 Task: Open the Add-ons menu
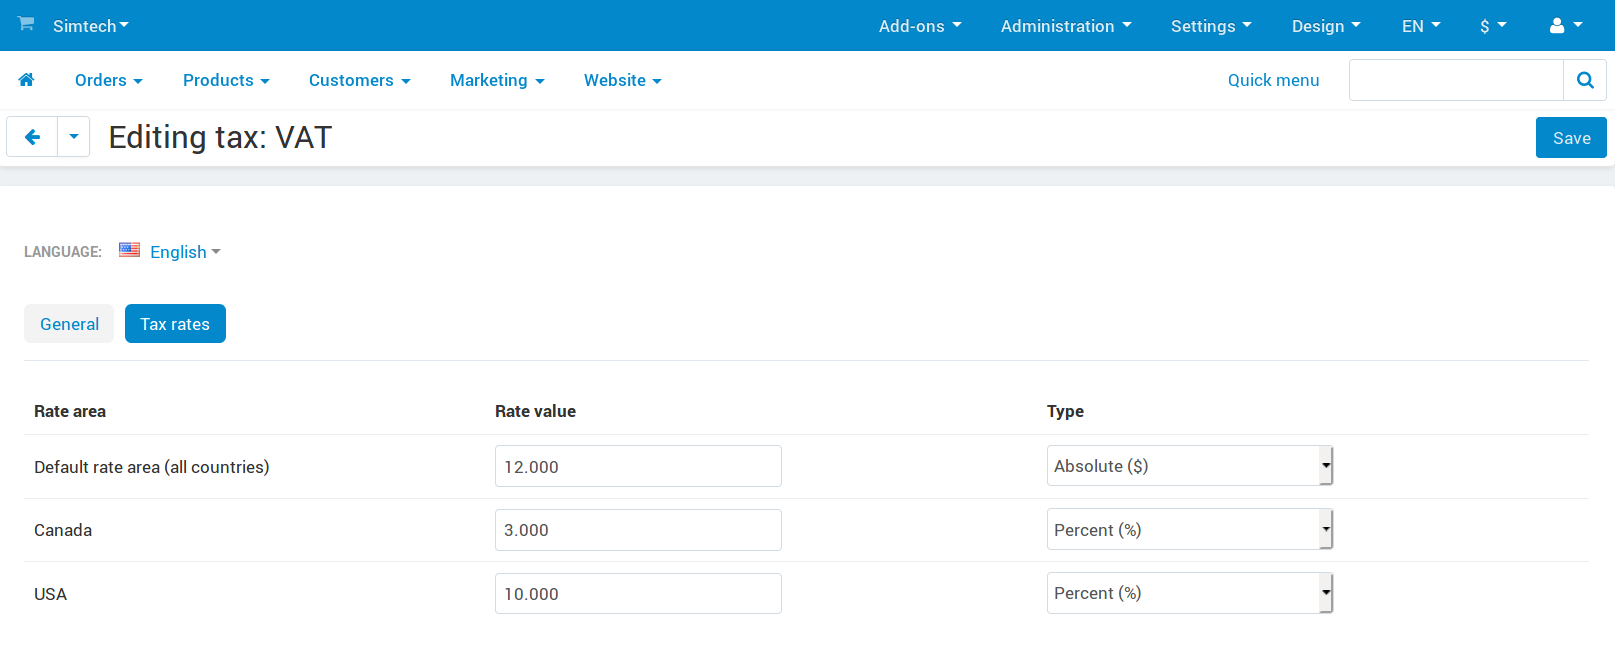(920, 26)
